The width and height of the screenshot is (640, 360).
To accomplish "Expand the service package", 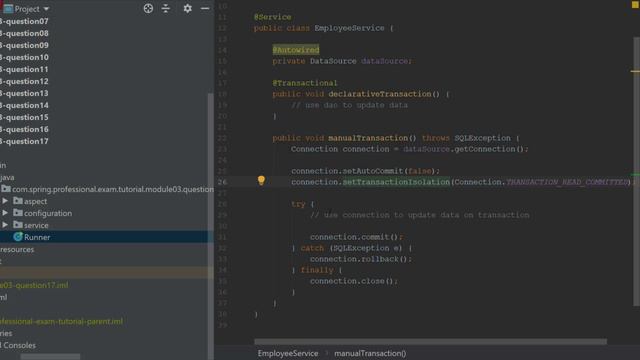I will point(5,225).
